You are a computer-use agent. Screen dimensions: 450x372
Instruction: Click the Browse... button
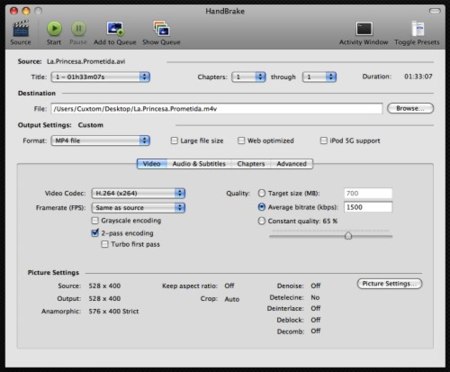point(410,108)
